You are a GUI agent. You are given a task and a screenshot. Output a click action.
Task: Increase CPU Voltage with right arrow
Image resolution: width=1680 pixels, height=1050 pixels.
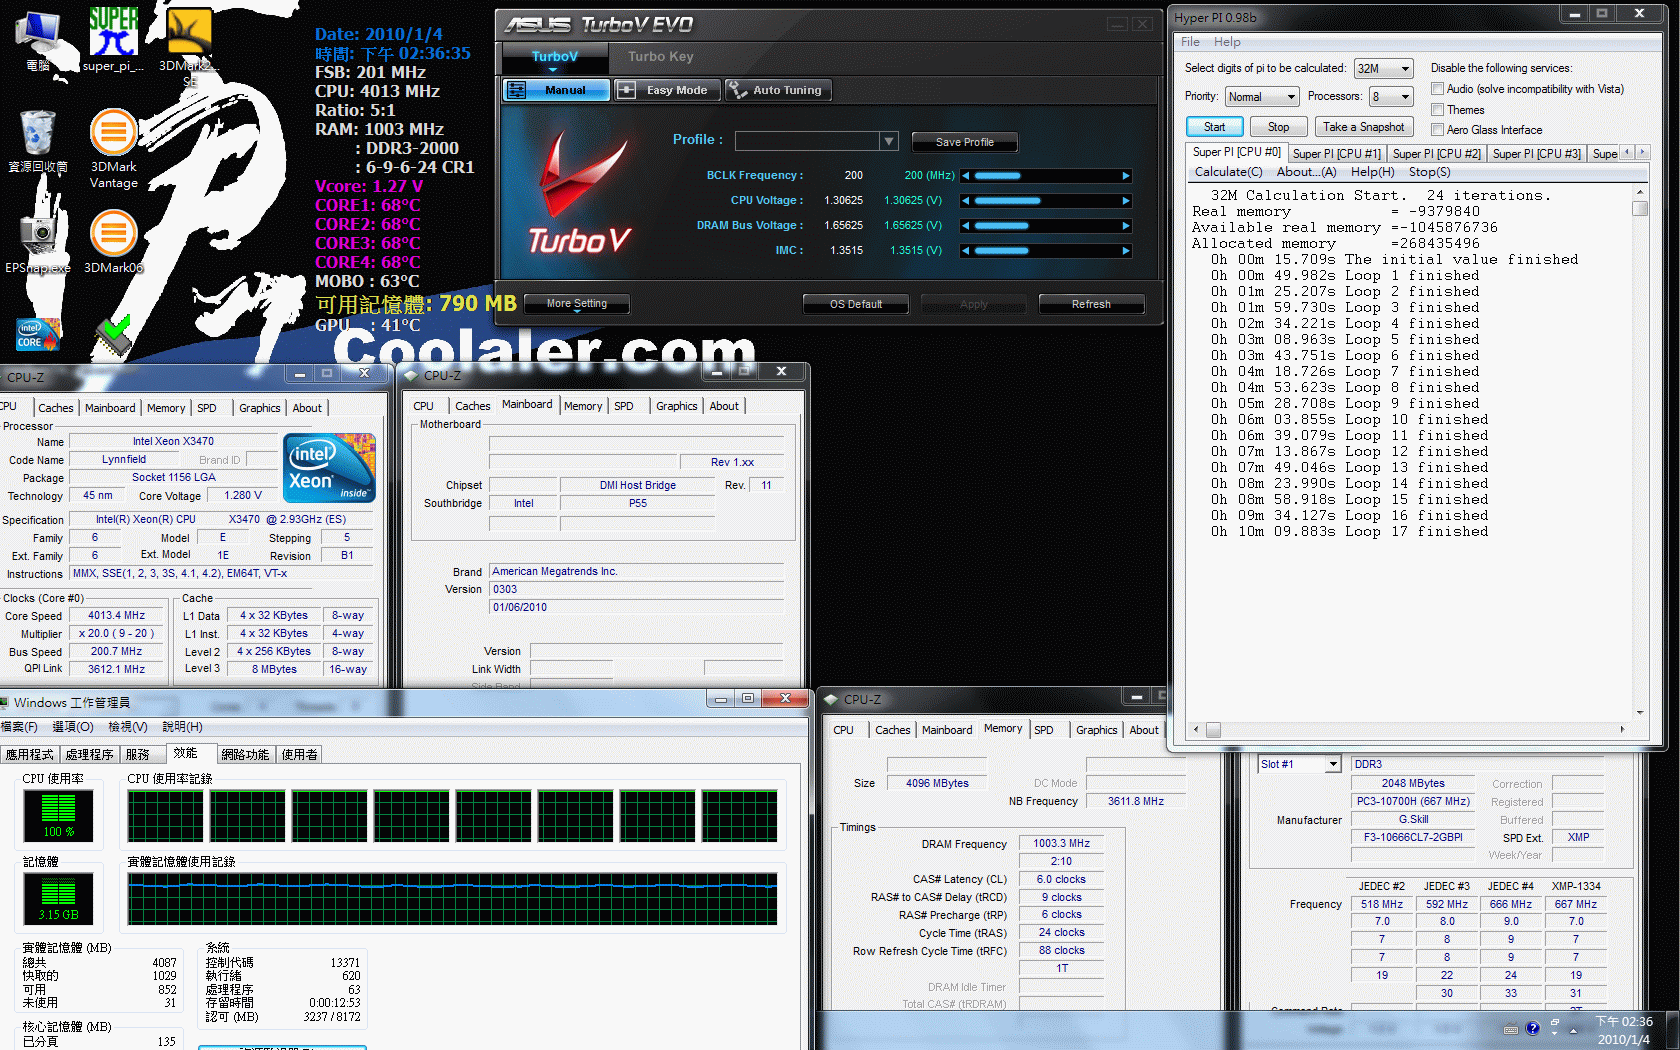(x=1126, y=201)
